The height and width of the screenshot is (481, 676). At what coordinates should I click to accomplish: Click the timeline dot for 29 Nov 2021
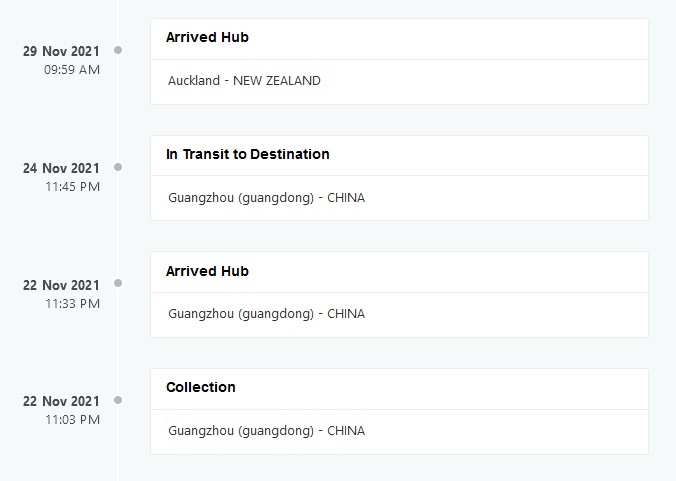(x=118, y=50)
